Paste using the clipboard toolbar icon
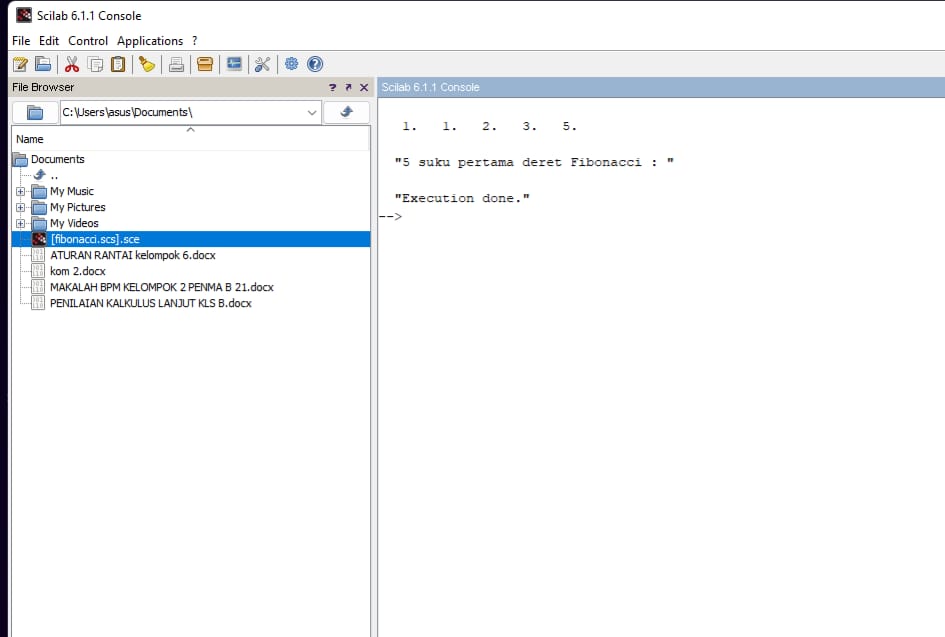 [118, 64]
